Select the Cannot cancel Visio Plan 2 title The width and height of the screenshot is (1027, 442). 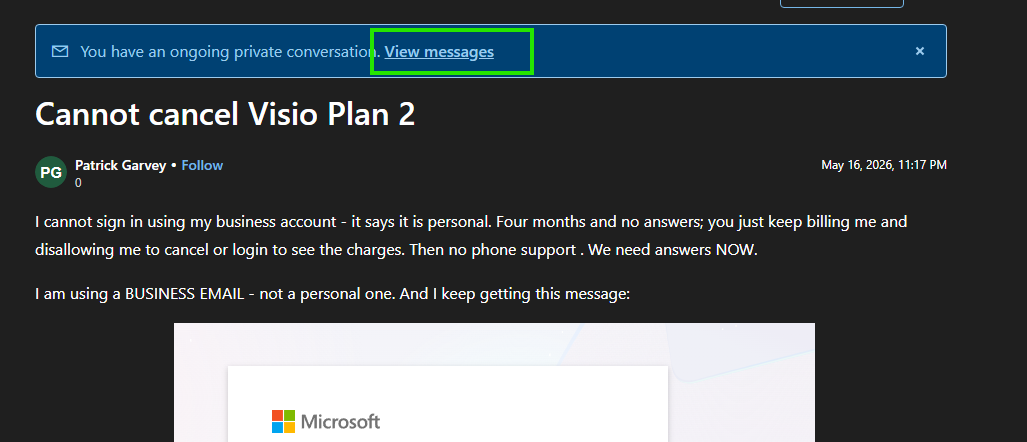coord(225,115)
